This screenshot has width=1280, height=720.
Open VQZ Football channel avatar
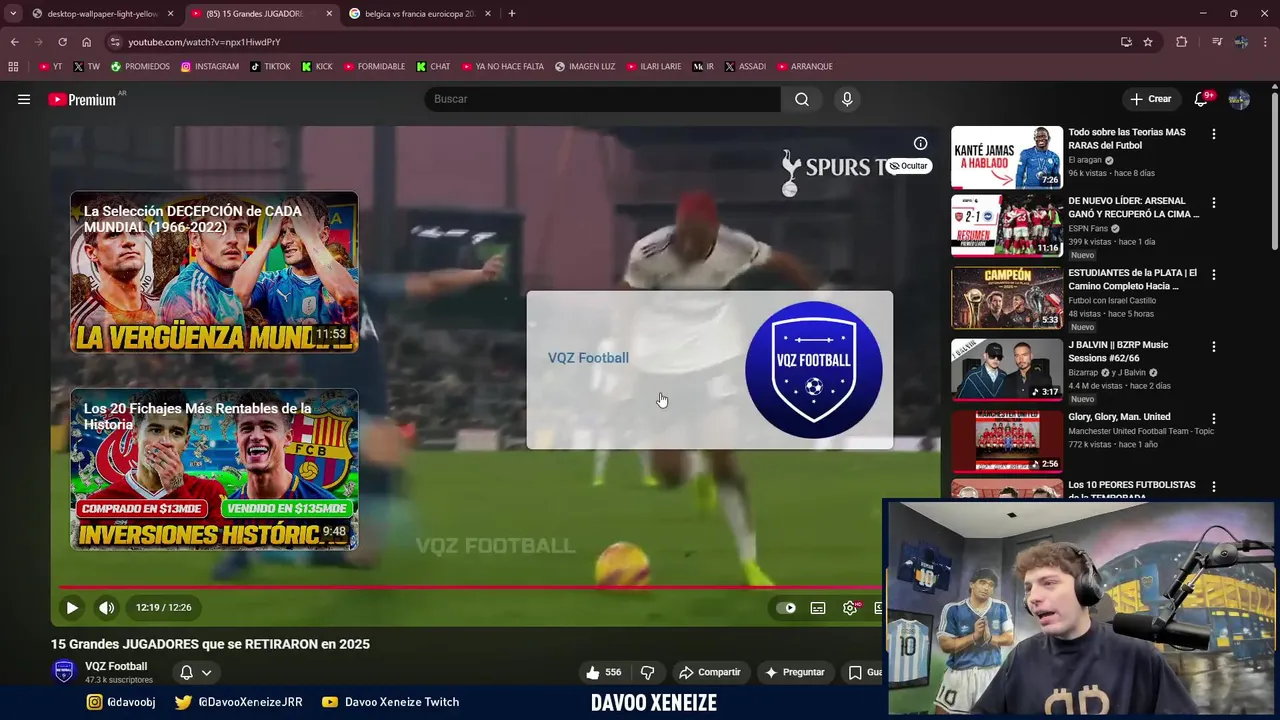64,672
